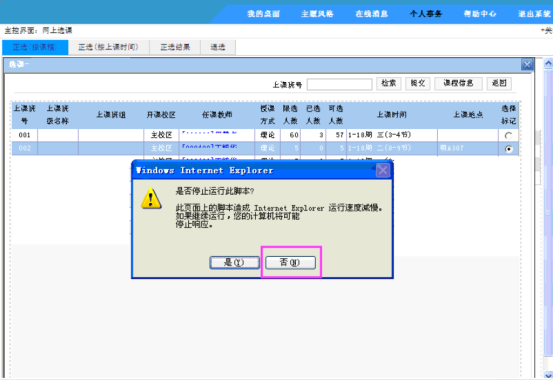Click the 上课班号 input field
The width and height of the screenshot is (554, 381).
(340, 84)
